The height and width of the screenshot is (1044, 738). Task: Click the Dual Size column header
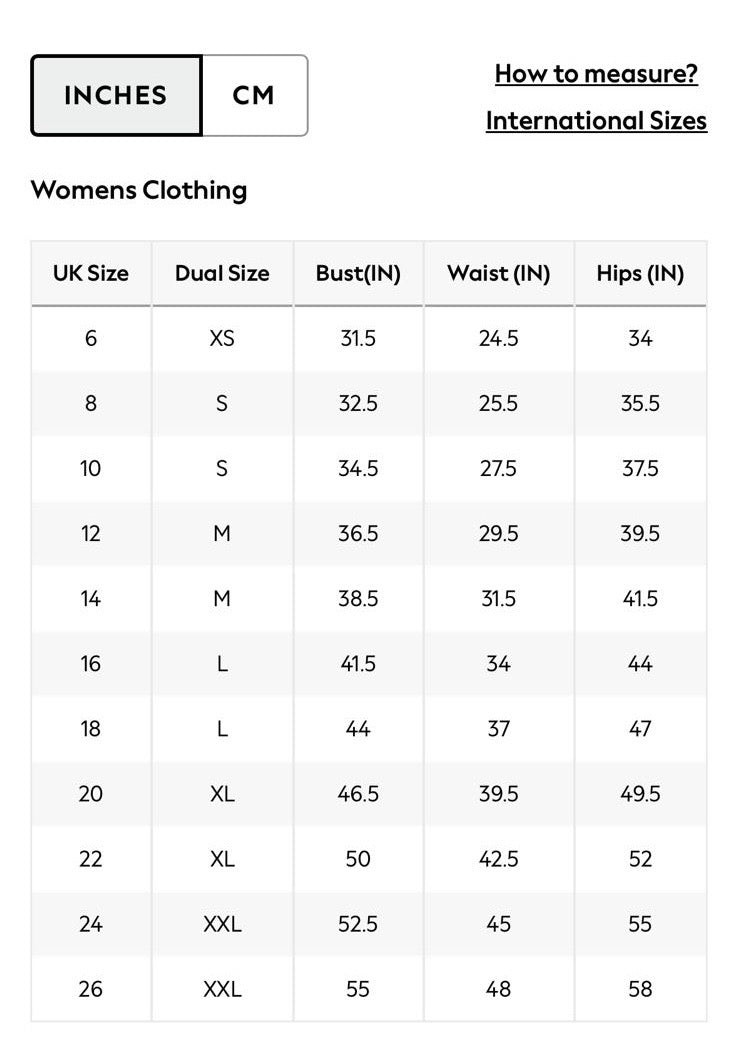tap(222, 274)
